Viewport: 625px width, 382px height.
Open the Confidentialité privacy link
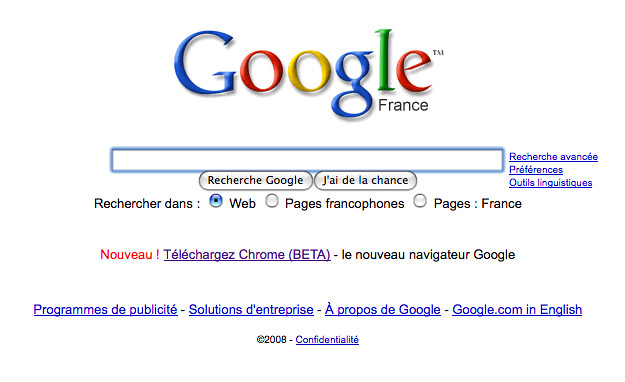point(327,340)
